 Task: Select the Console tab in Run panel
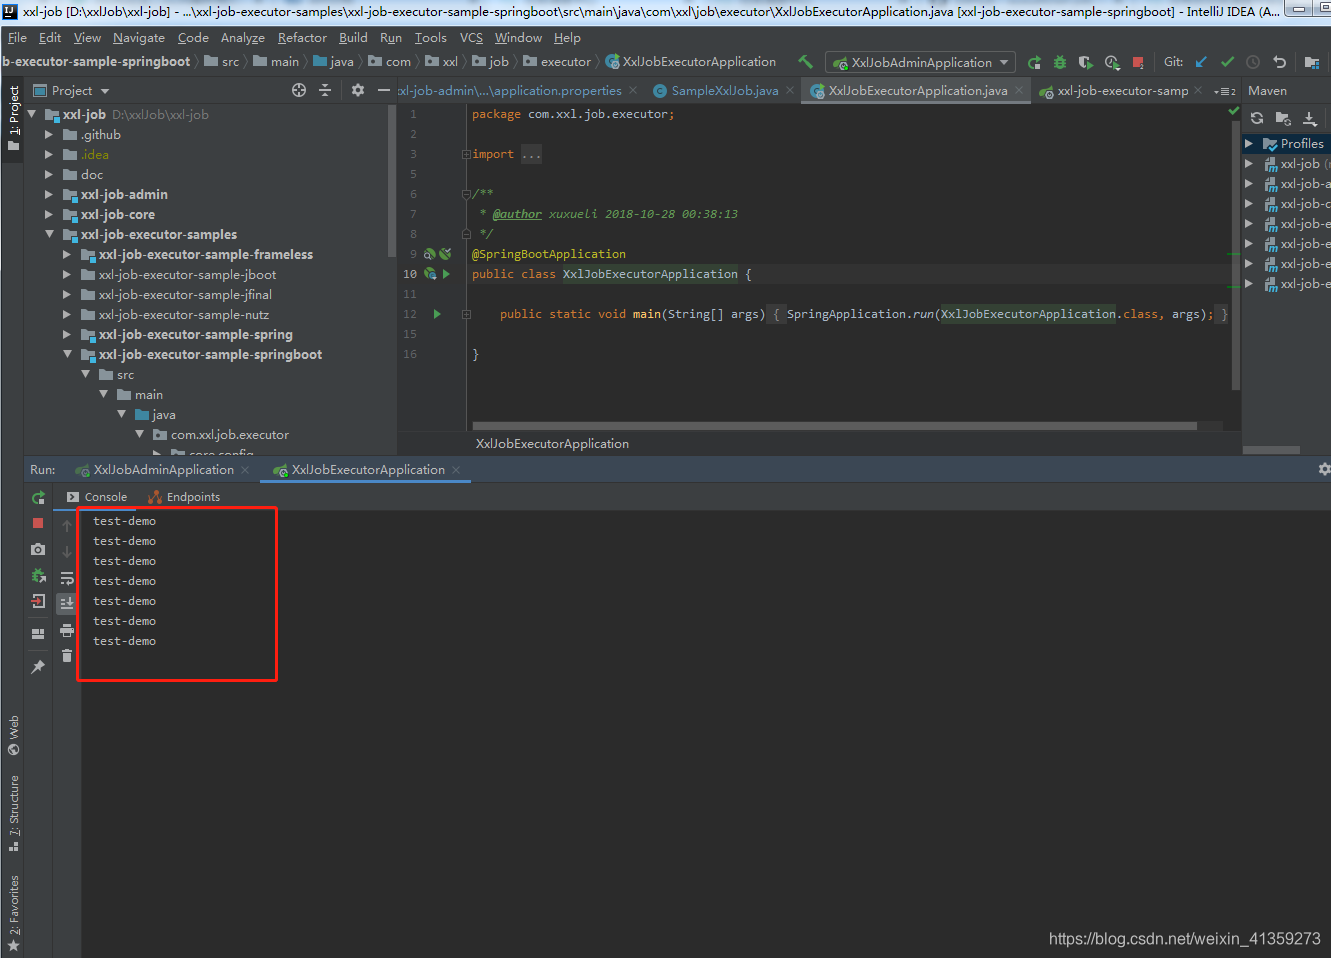[x=97, y=497]
